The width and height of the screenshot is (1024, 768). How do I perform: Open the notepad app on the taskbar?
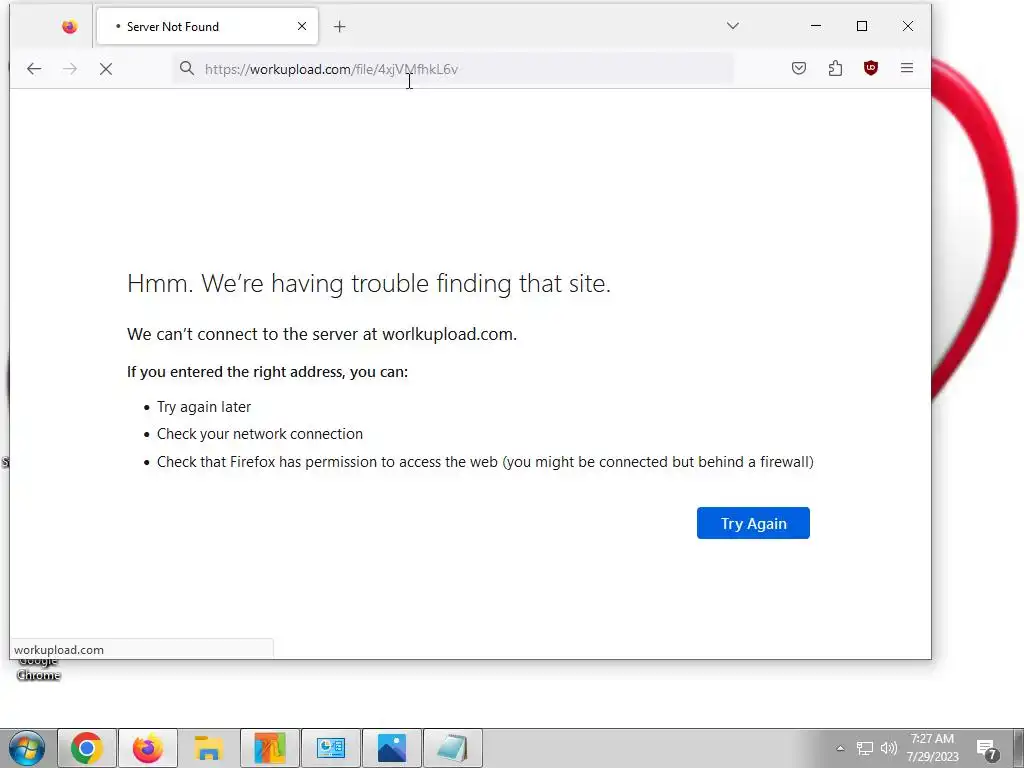coord(453,748)
